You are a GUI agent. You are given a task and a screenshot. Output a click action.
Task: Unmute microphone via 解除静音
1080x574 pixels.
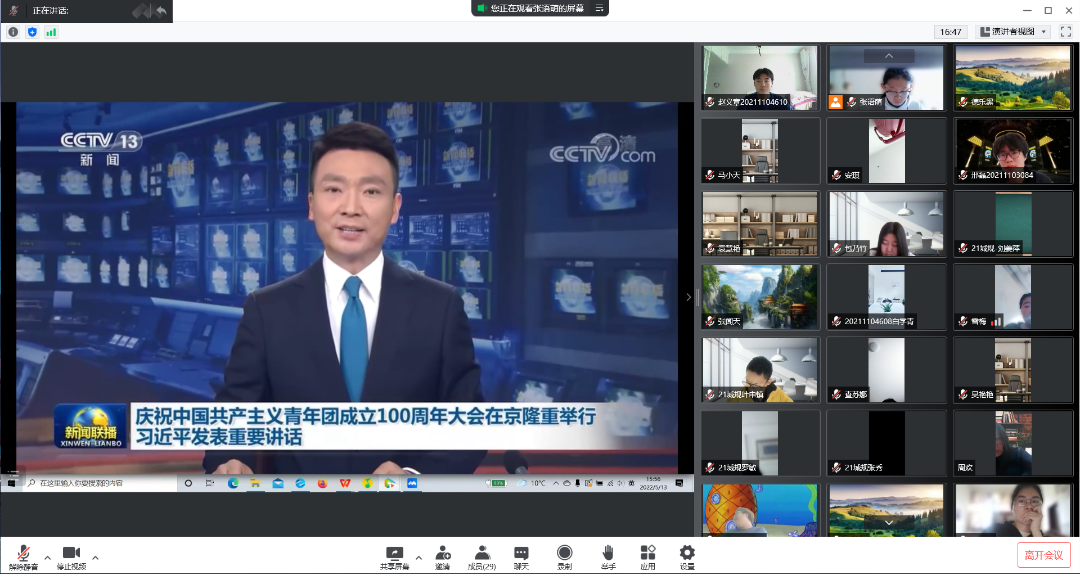pos(23,554)
